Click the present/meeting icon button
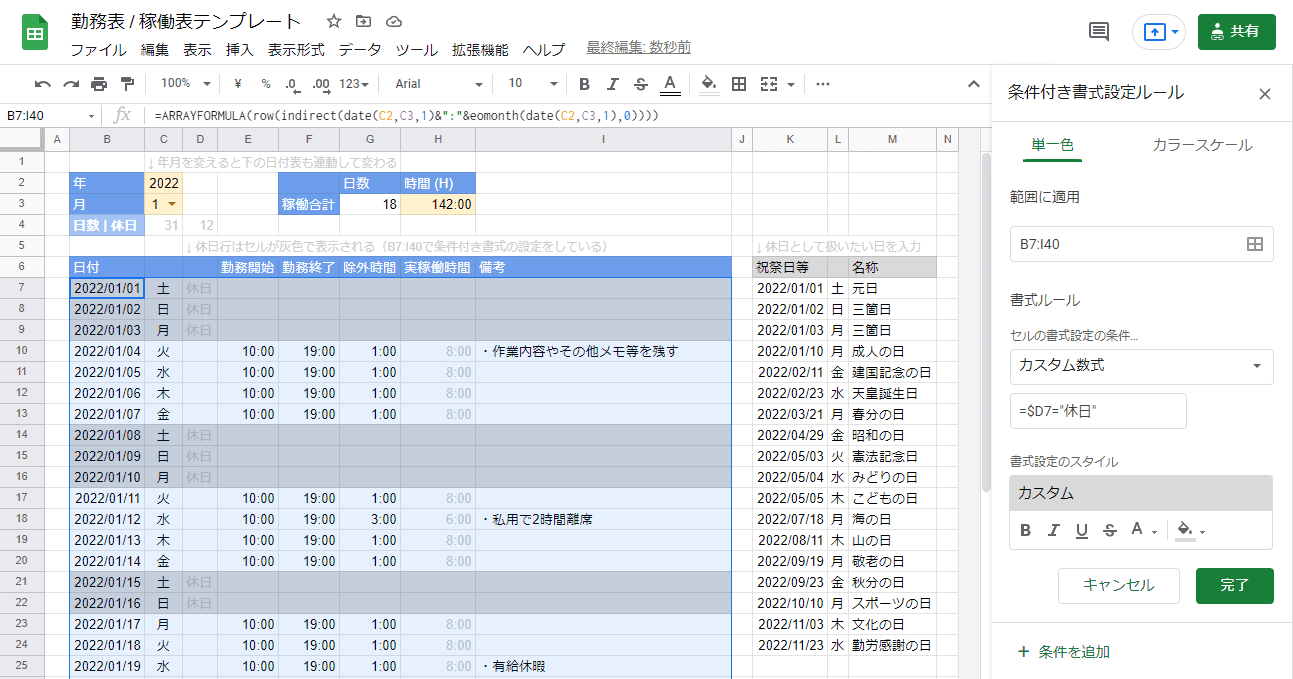 tap(1153, 32)
